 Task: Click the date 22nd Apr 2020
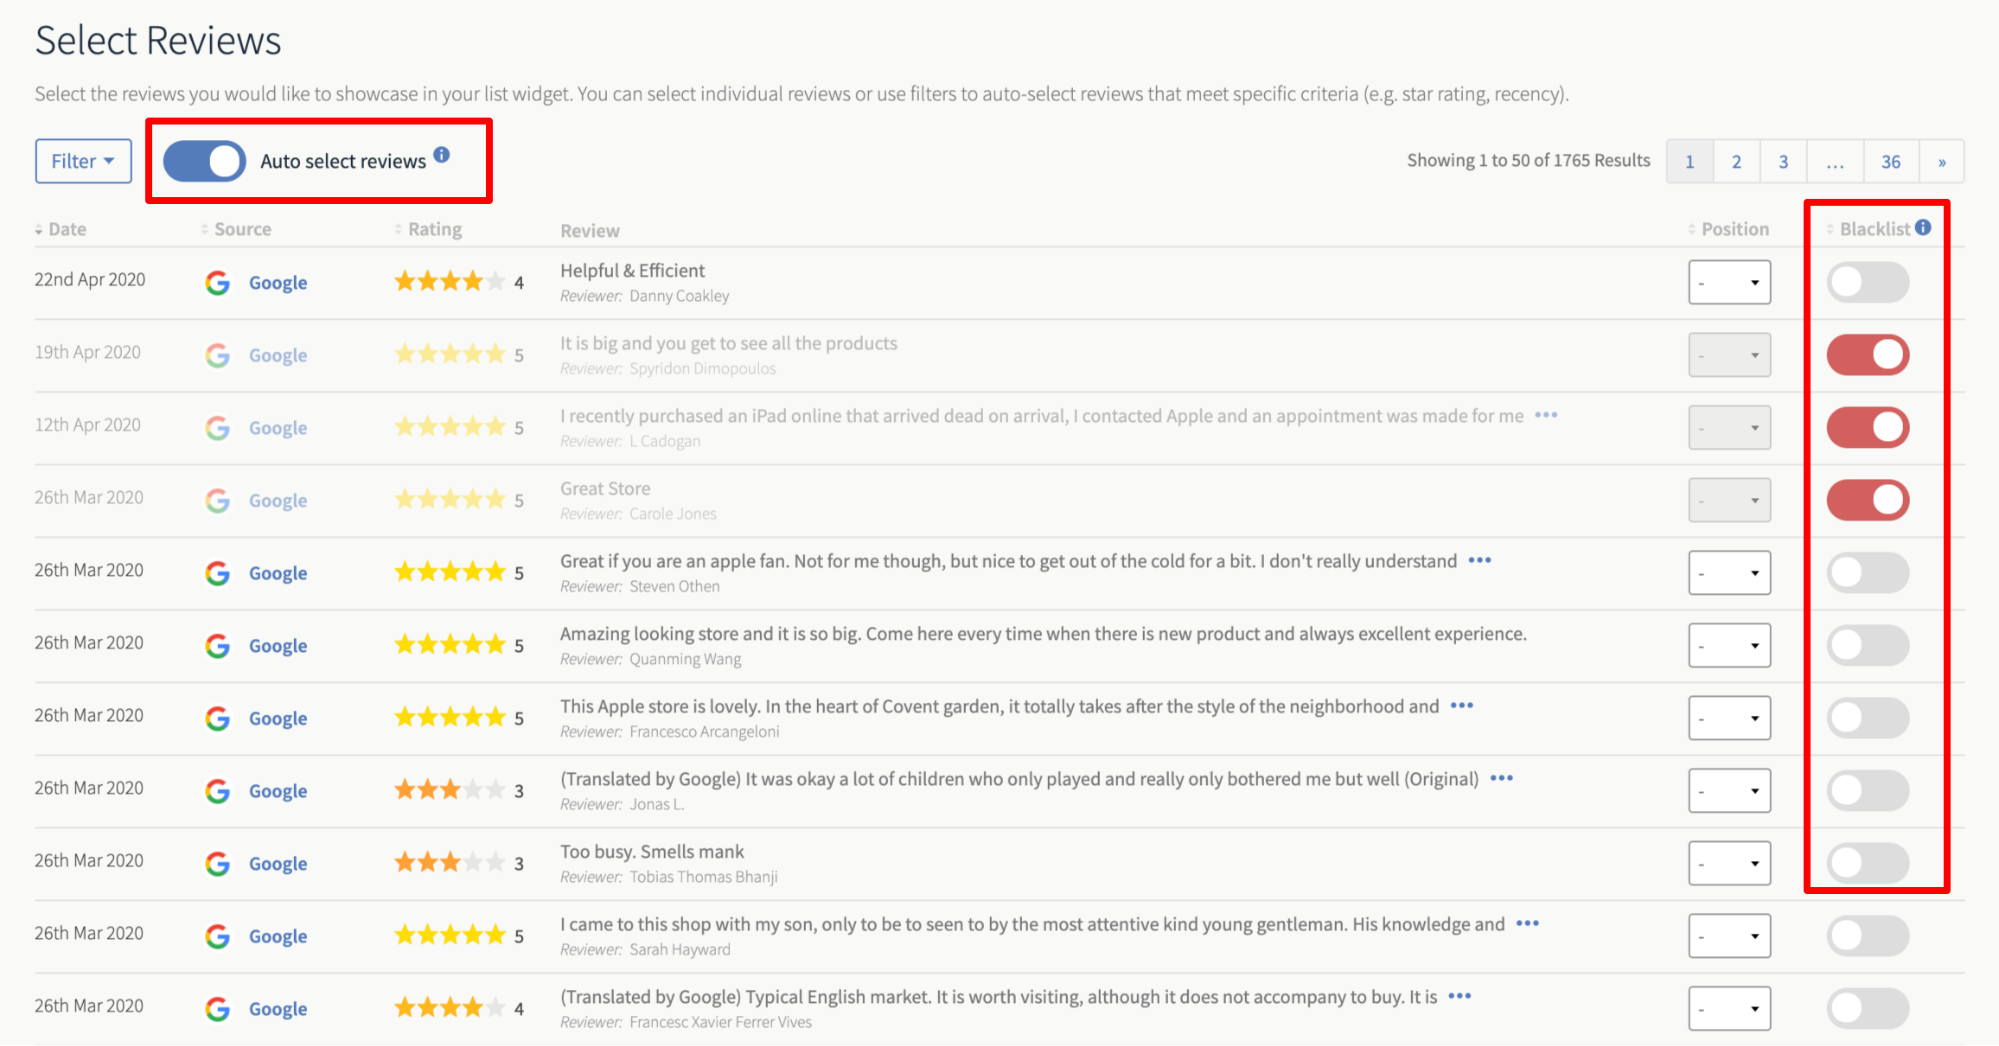90,279
